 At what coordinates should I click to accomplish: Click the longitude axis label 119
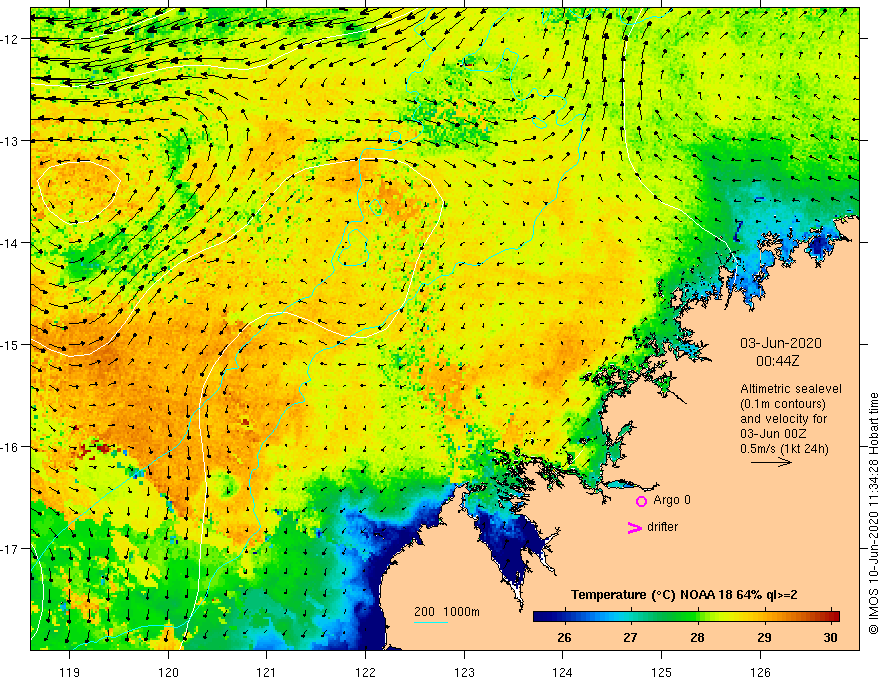point(70,672)
